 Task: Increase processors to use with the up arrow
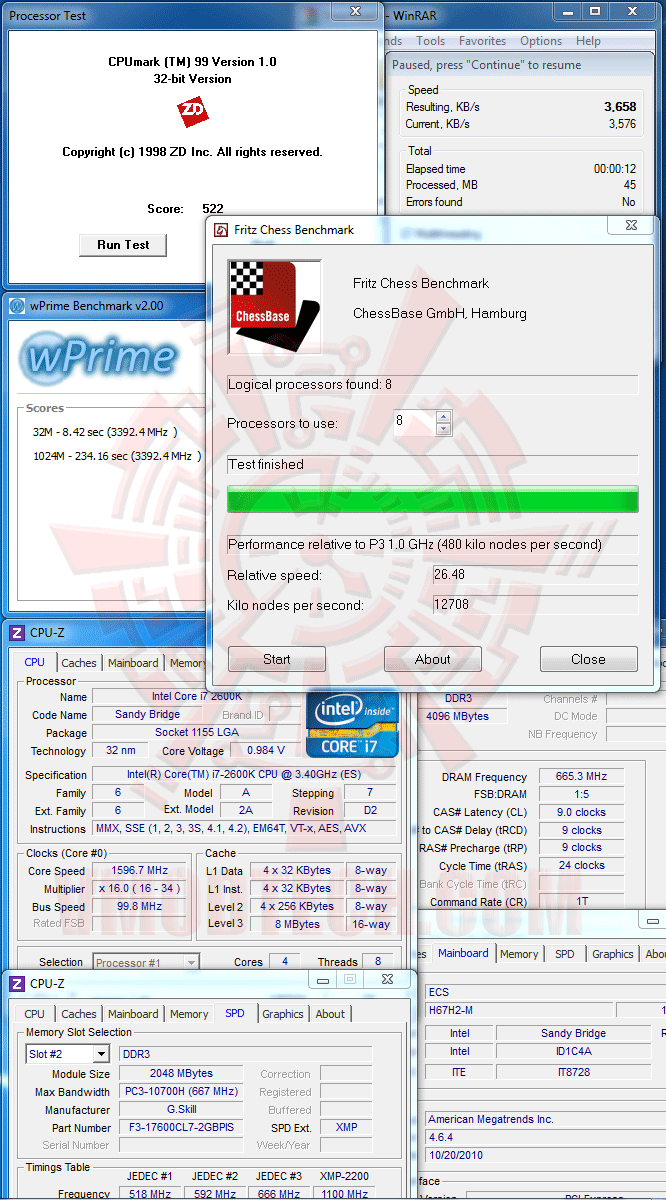(x=444, y=416)
